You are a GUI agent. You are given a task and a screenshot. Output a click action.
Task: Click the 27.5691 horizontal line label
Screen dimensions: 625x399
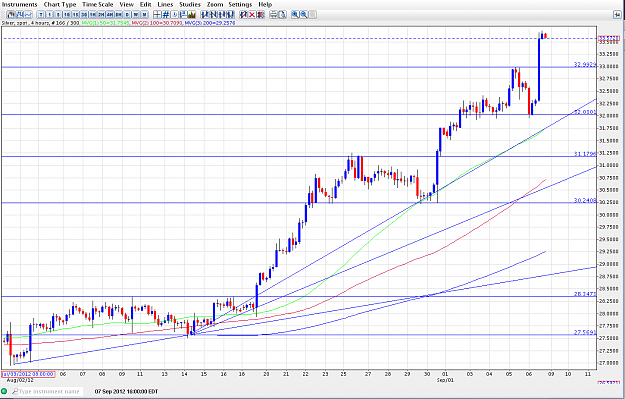click(585, 332)
